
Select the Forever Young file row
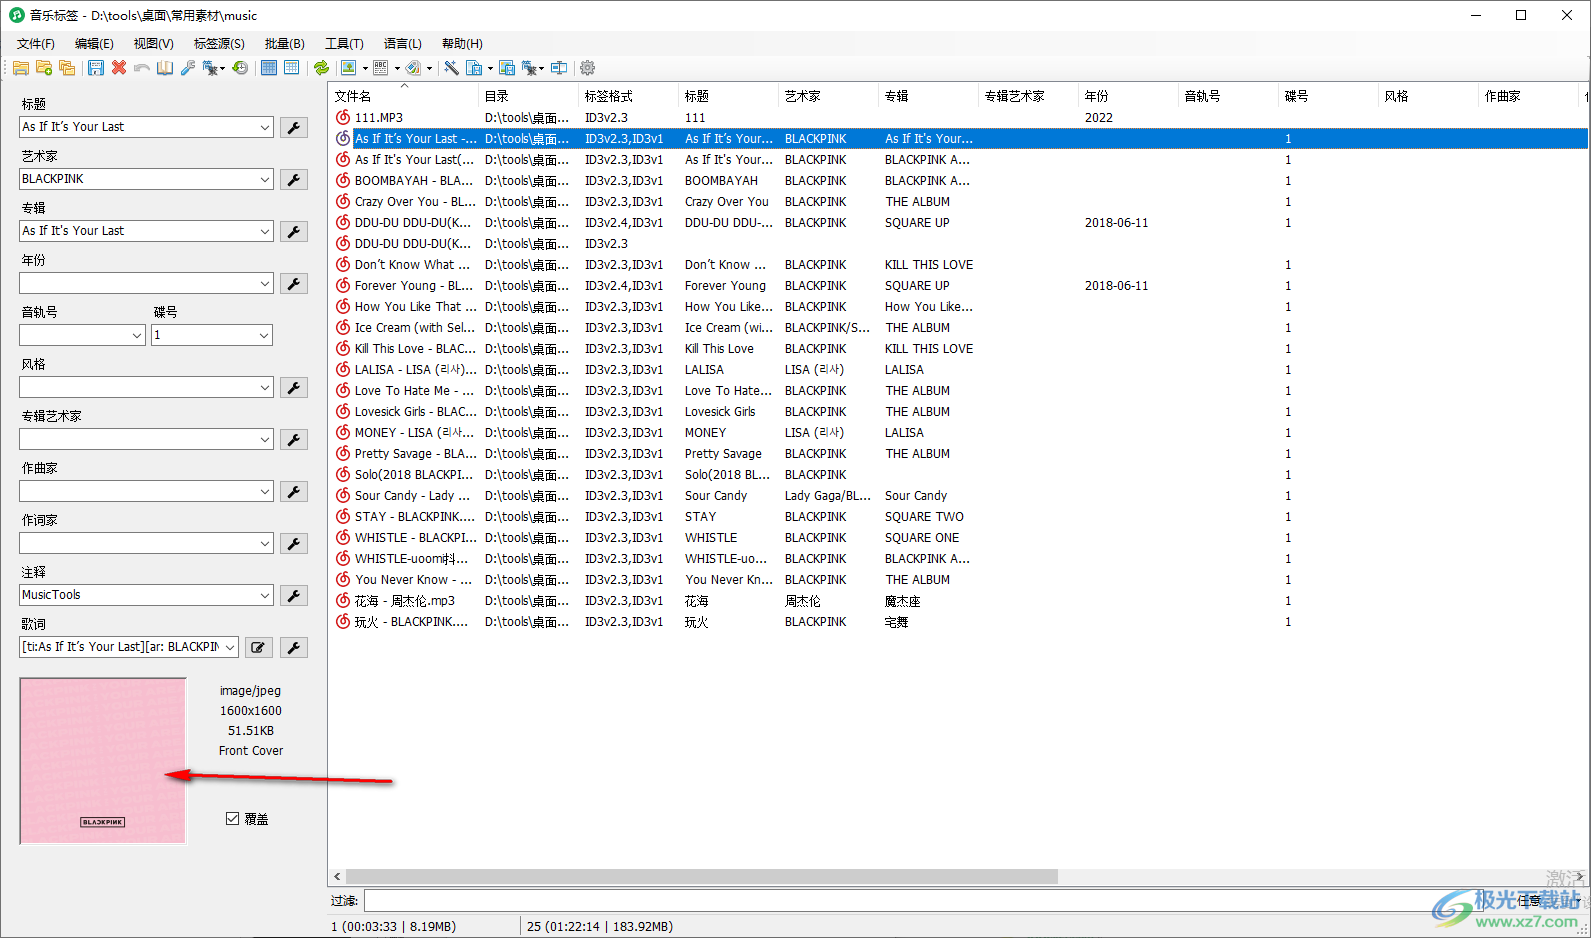[958, 285]
